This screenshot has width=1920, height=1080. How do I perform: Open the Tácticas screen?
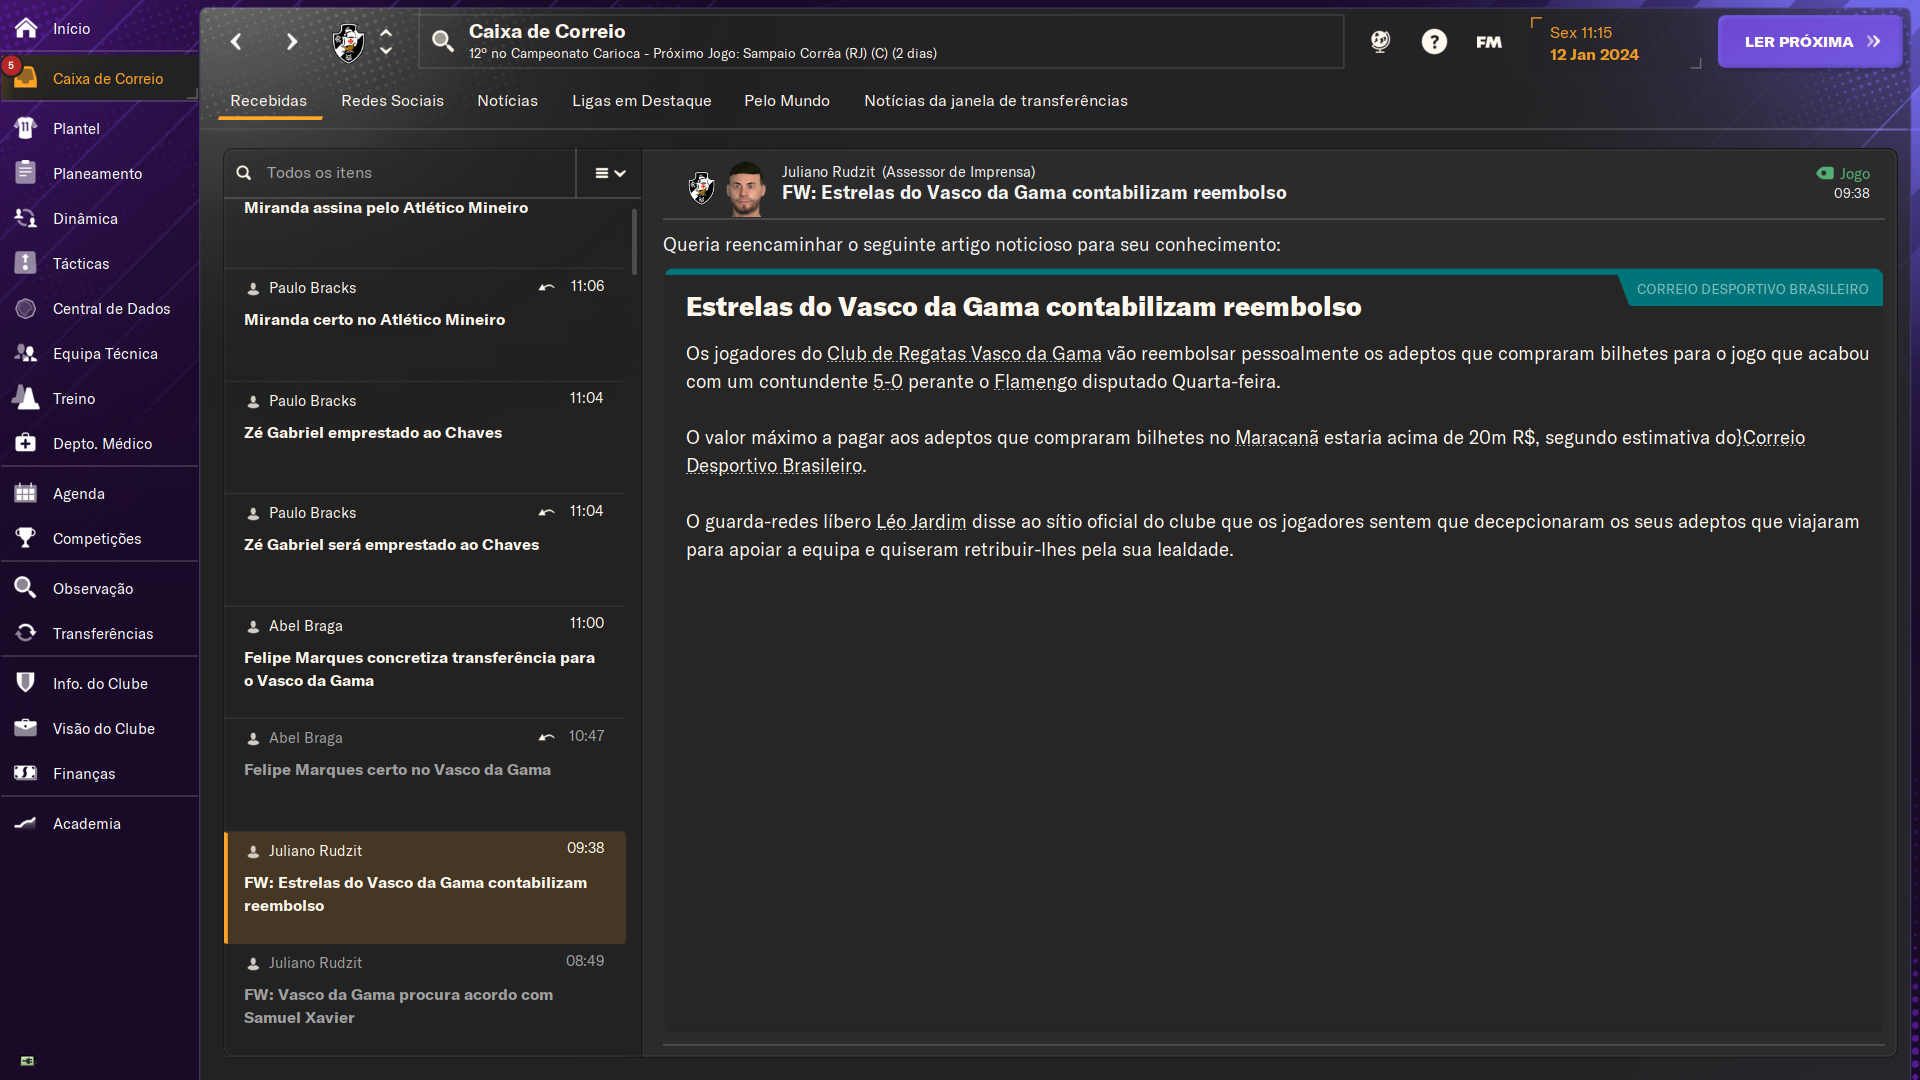pos(81,263)
